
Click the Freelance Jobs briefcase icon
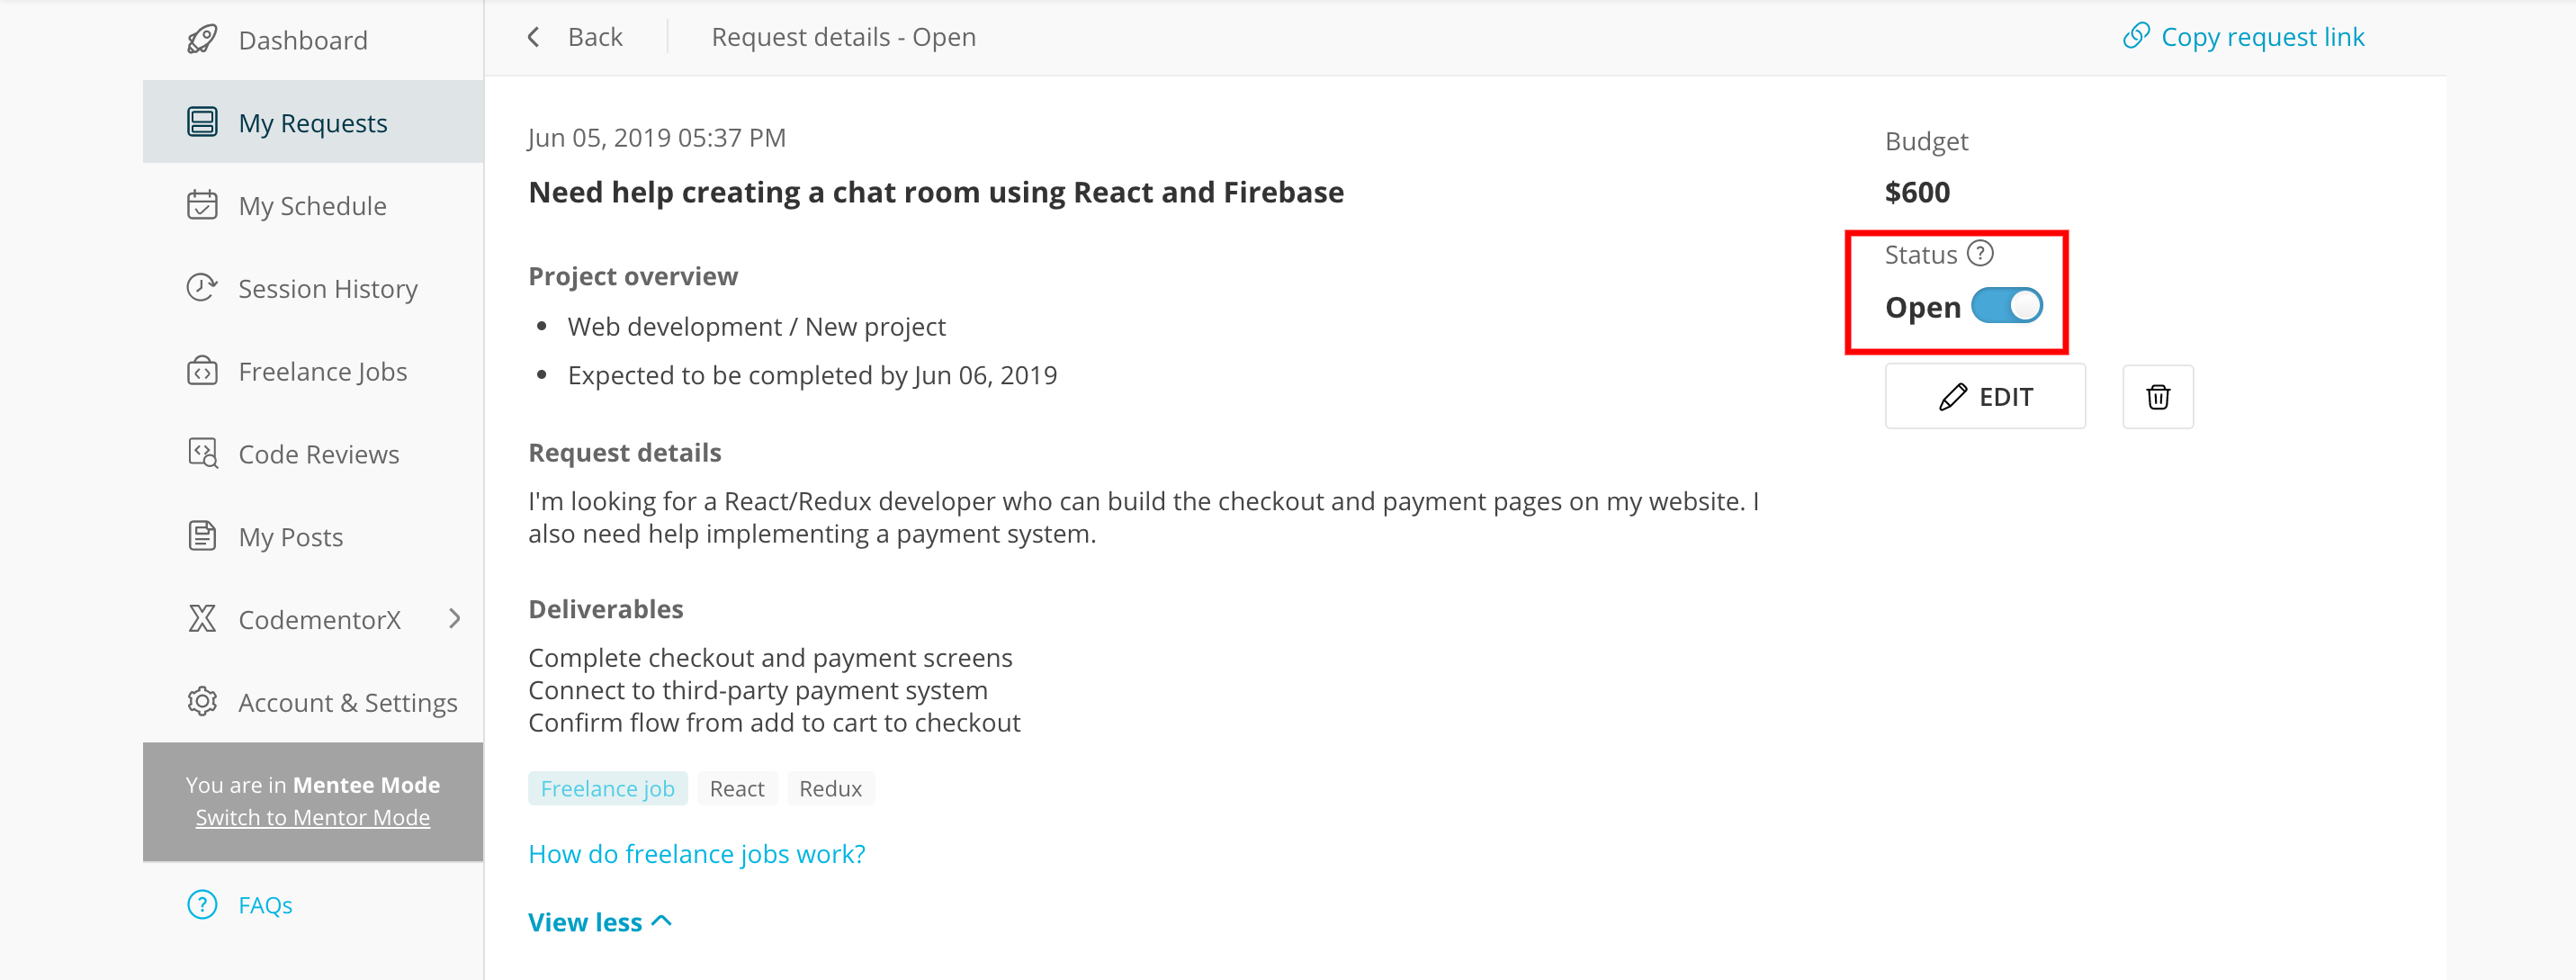(x=202, y=371)
